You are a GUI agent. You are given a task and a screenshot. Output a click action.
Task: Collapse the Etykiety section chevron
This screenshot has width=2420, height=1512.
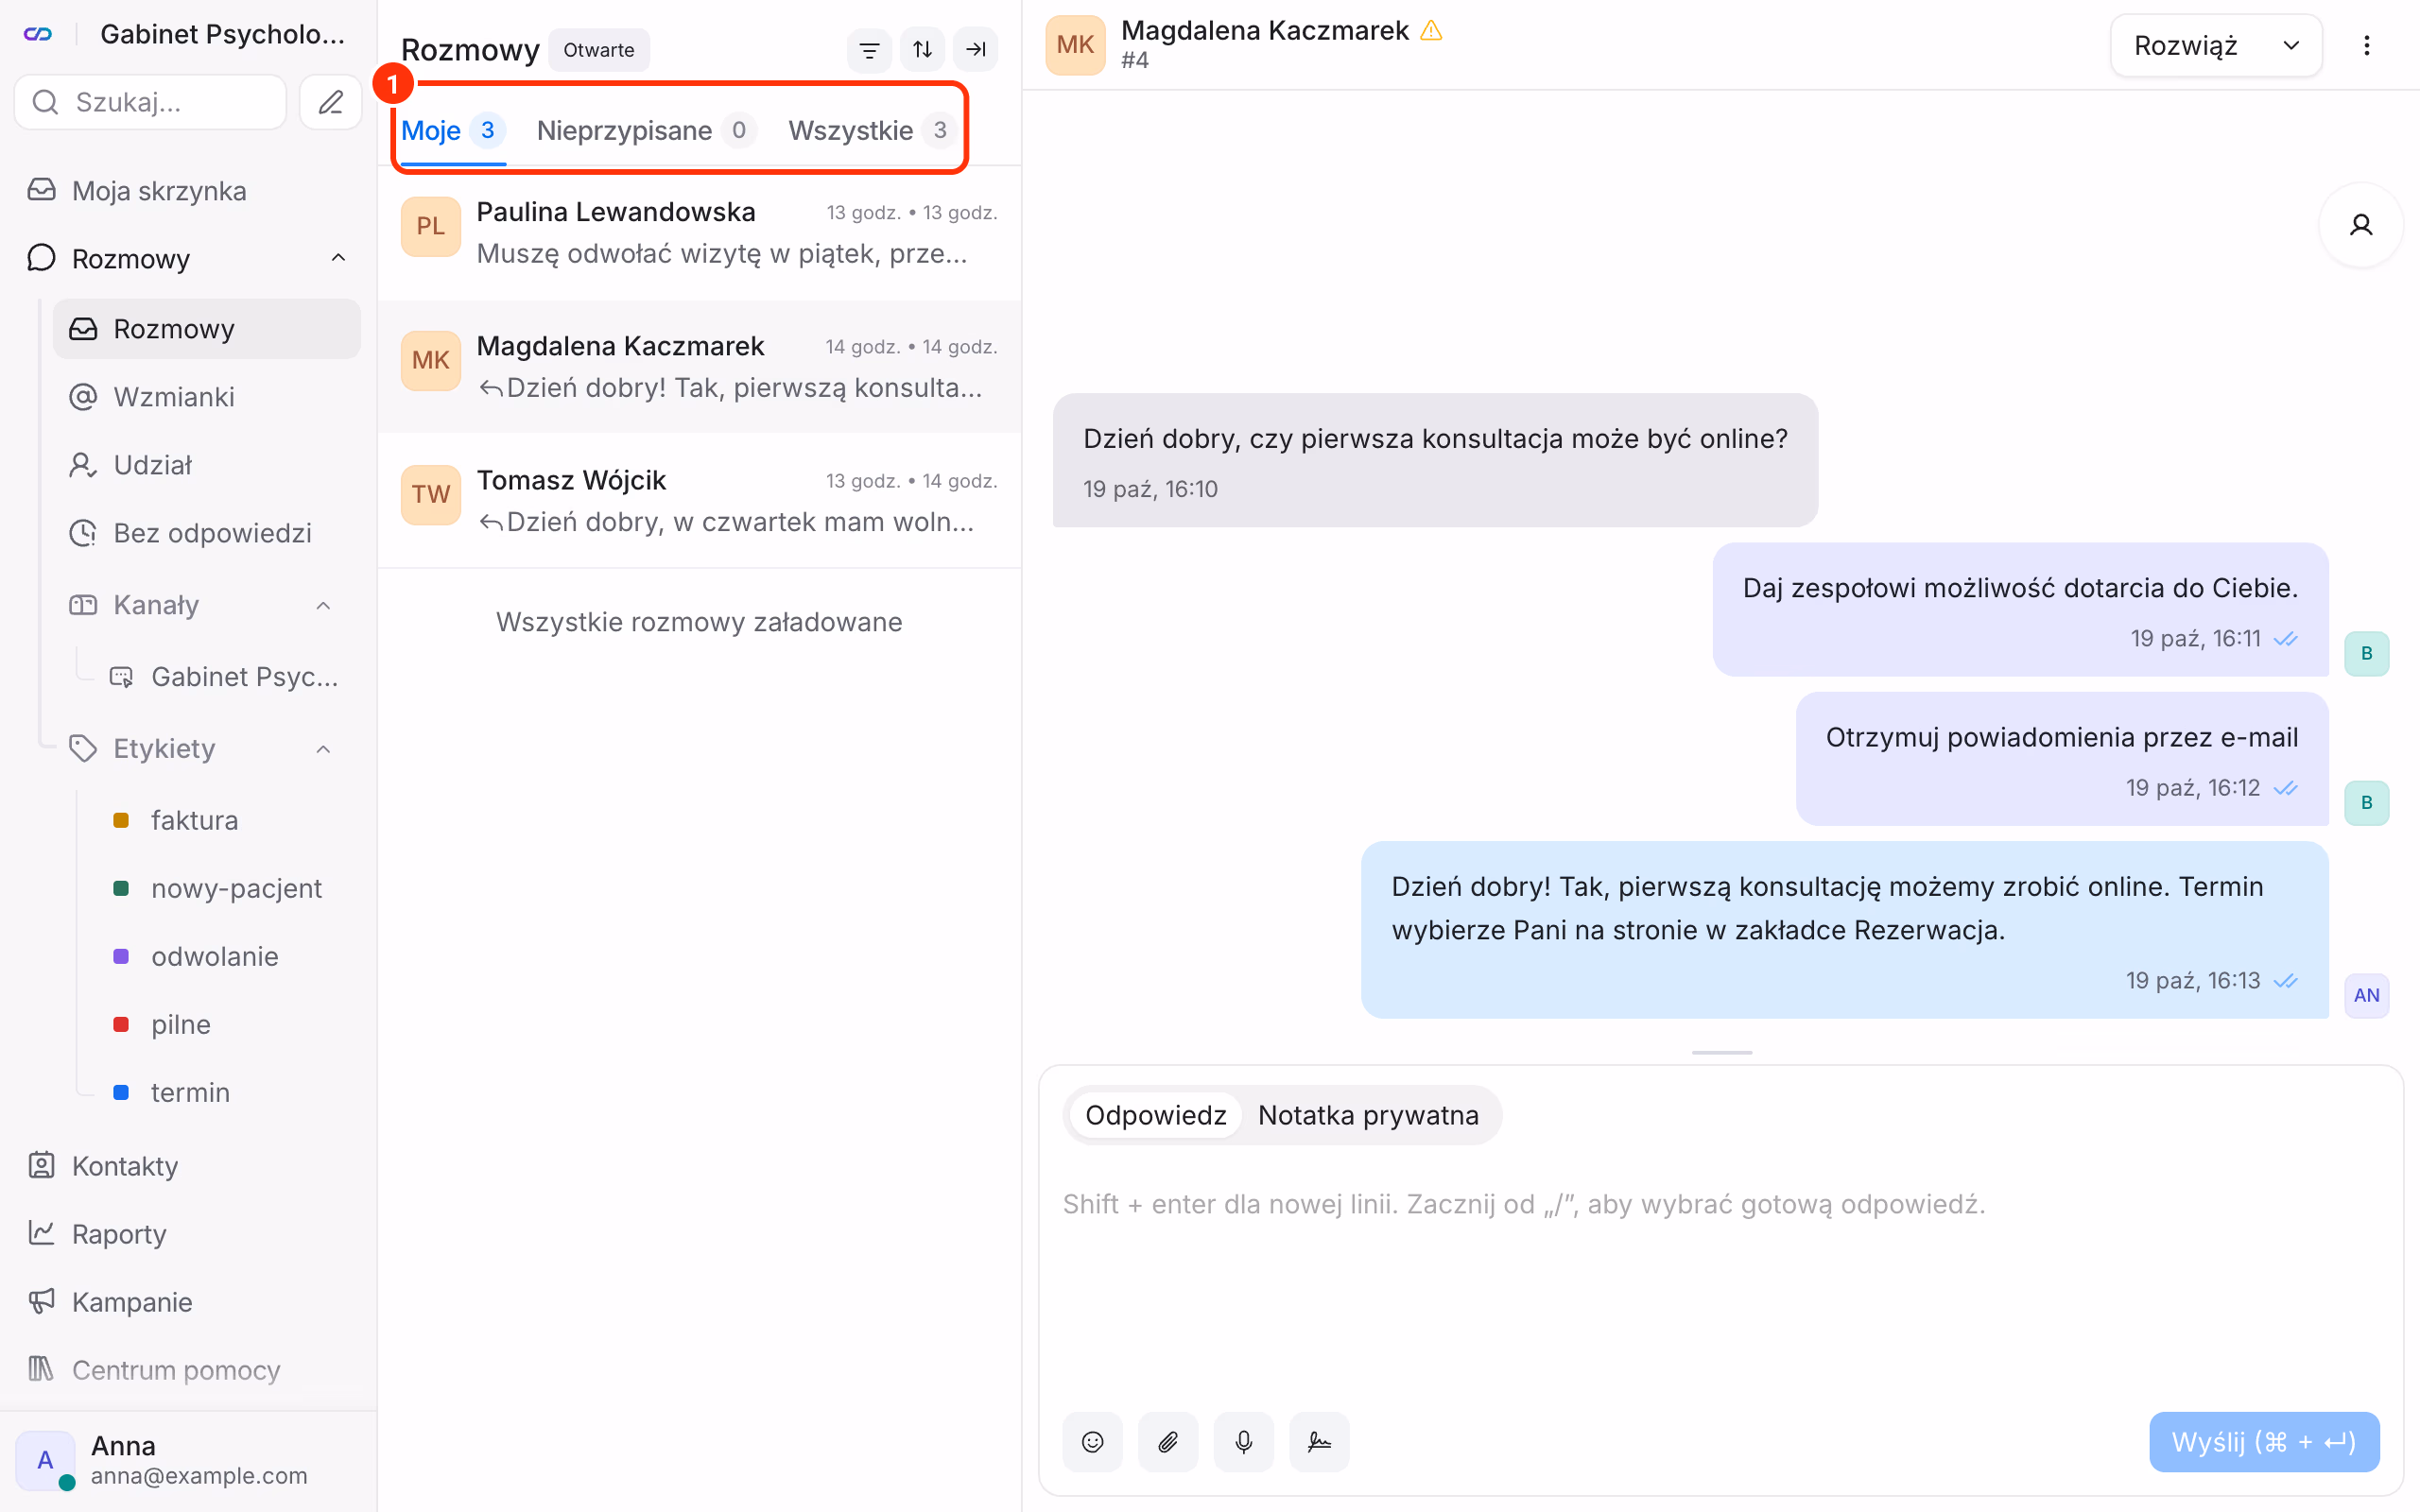(x=323, y=748)
